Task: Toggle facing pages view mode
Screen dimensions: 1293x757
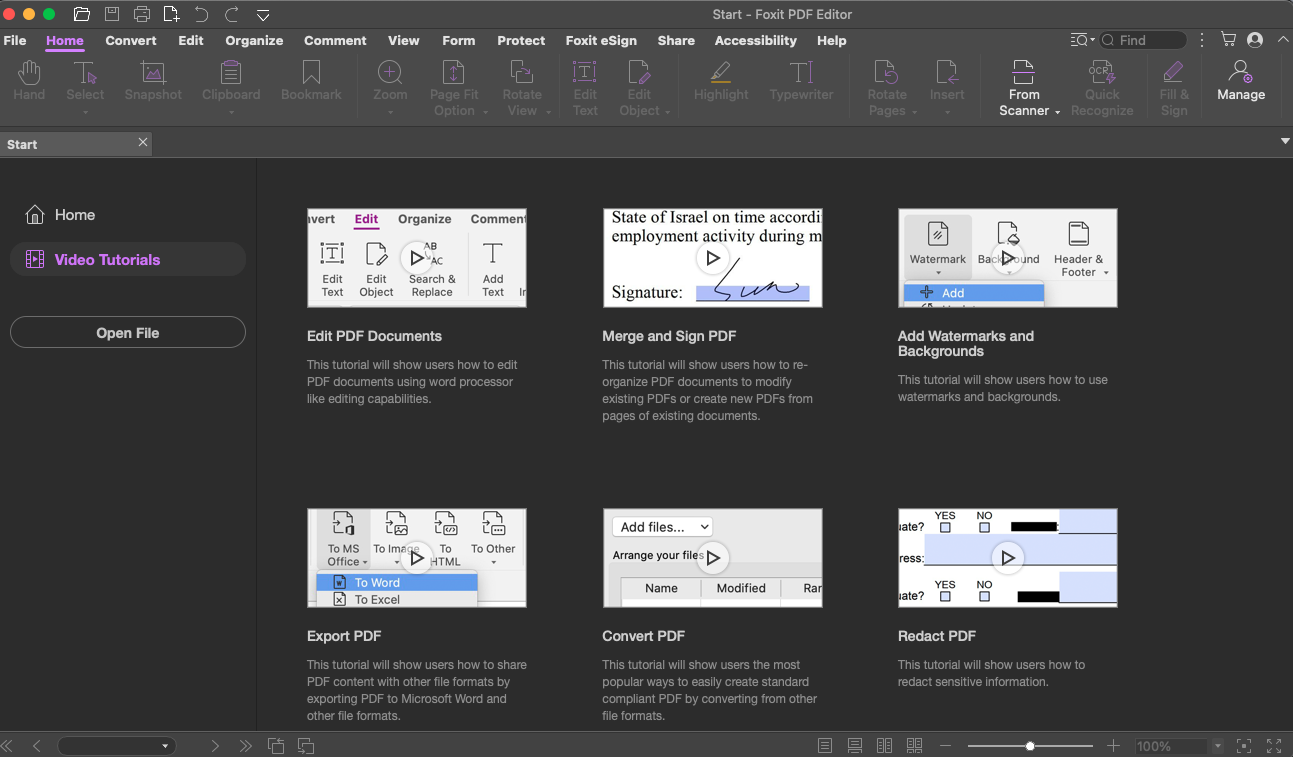Action: pyautogui.click(x=884, y=746)
